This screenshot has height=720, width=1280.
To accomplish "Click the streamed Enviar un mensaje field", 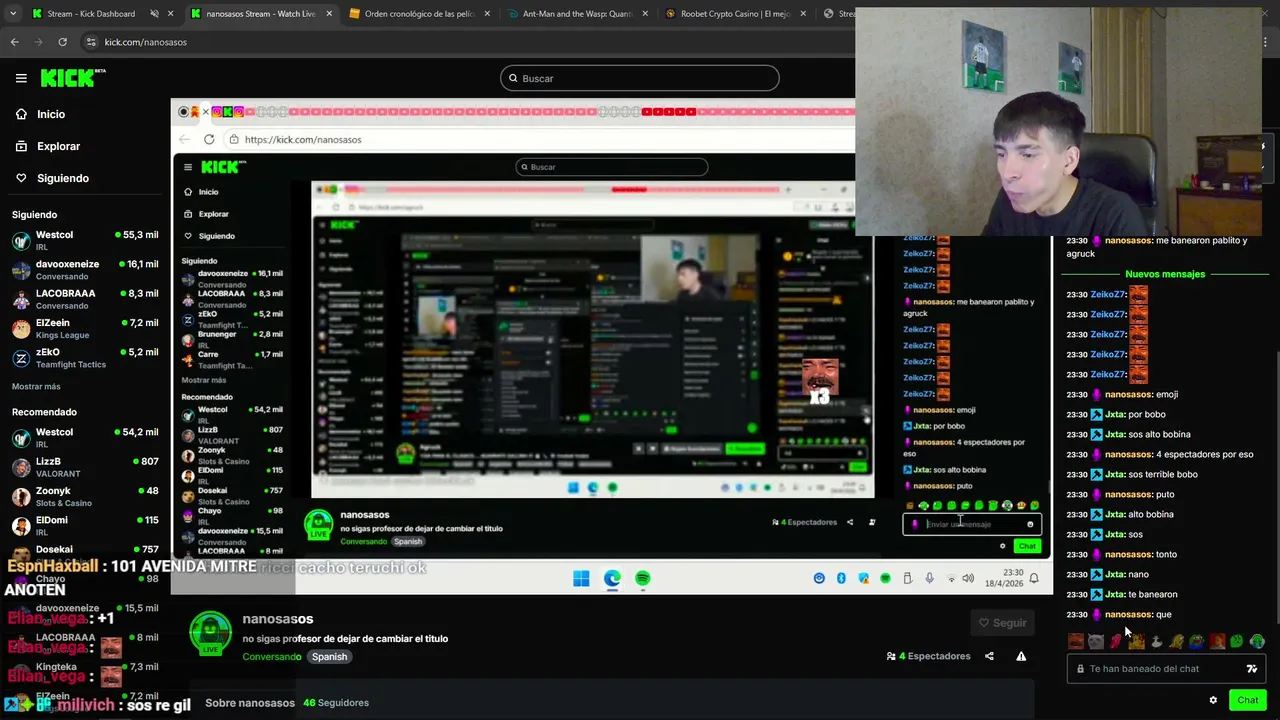I will [972, 524].
